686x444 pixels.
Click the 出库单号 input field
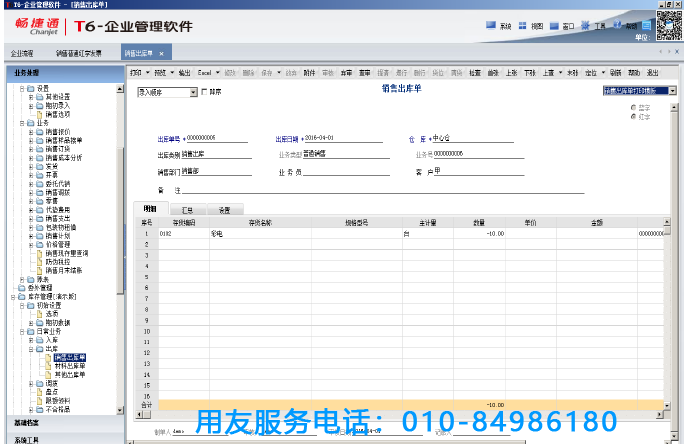[x=217, y=138]
